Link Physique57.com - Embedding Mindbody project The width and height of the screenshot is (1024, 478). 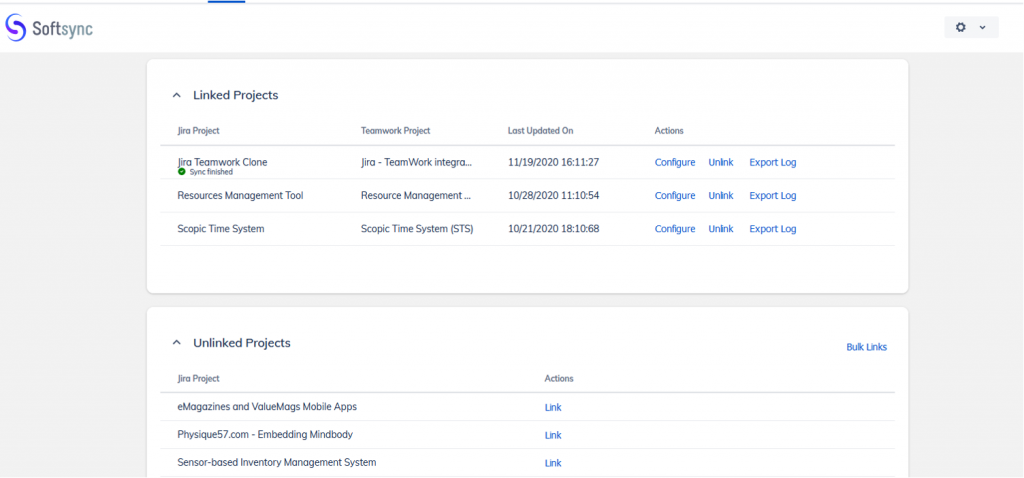coord(553,435)
